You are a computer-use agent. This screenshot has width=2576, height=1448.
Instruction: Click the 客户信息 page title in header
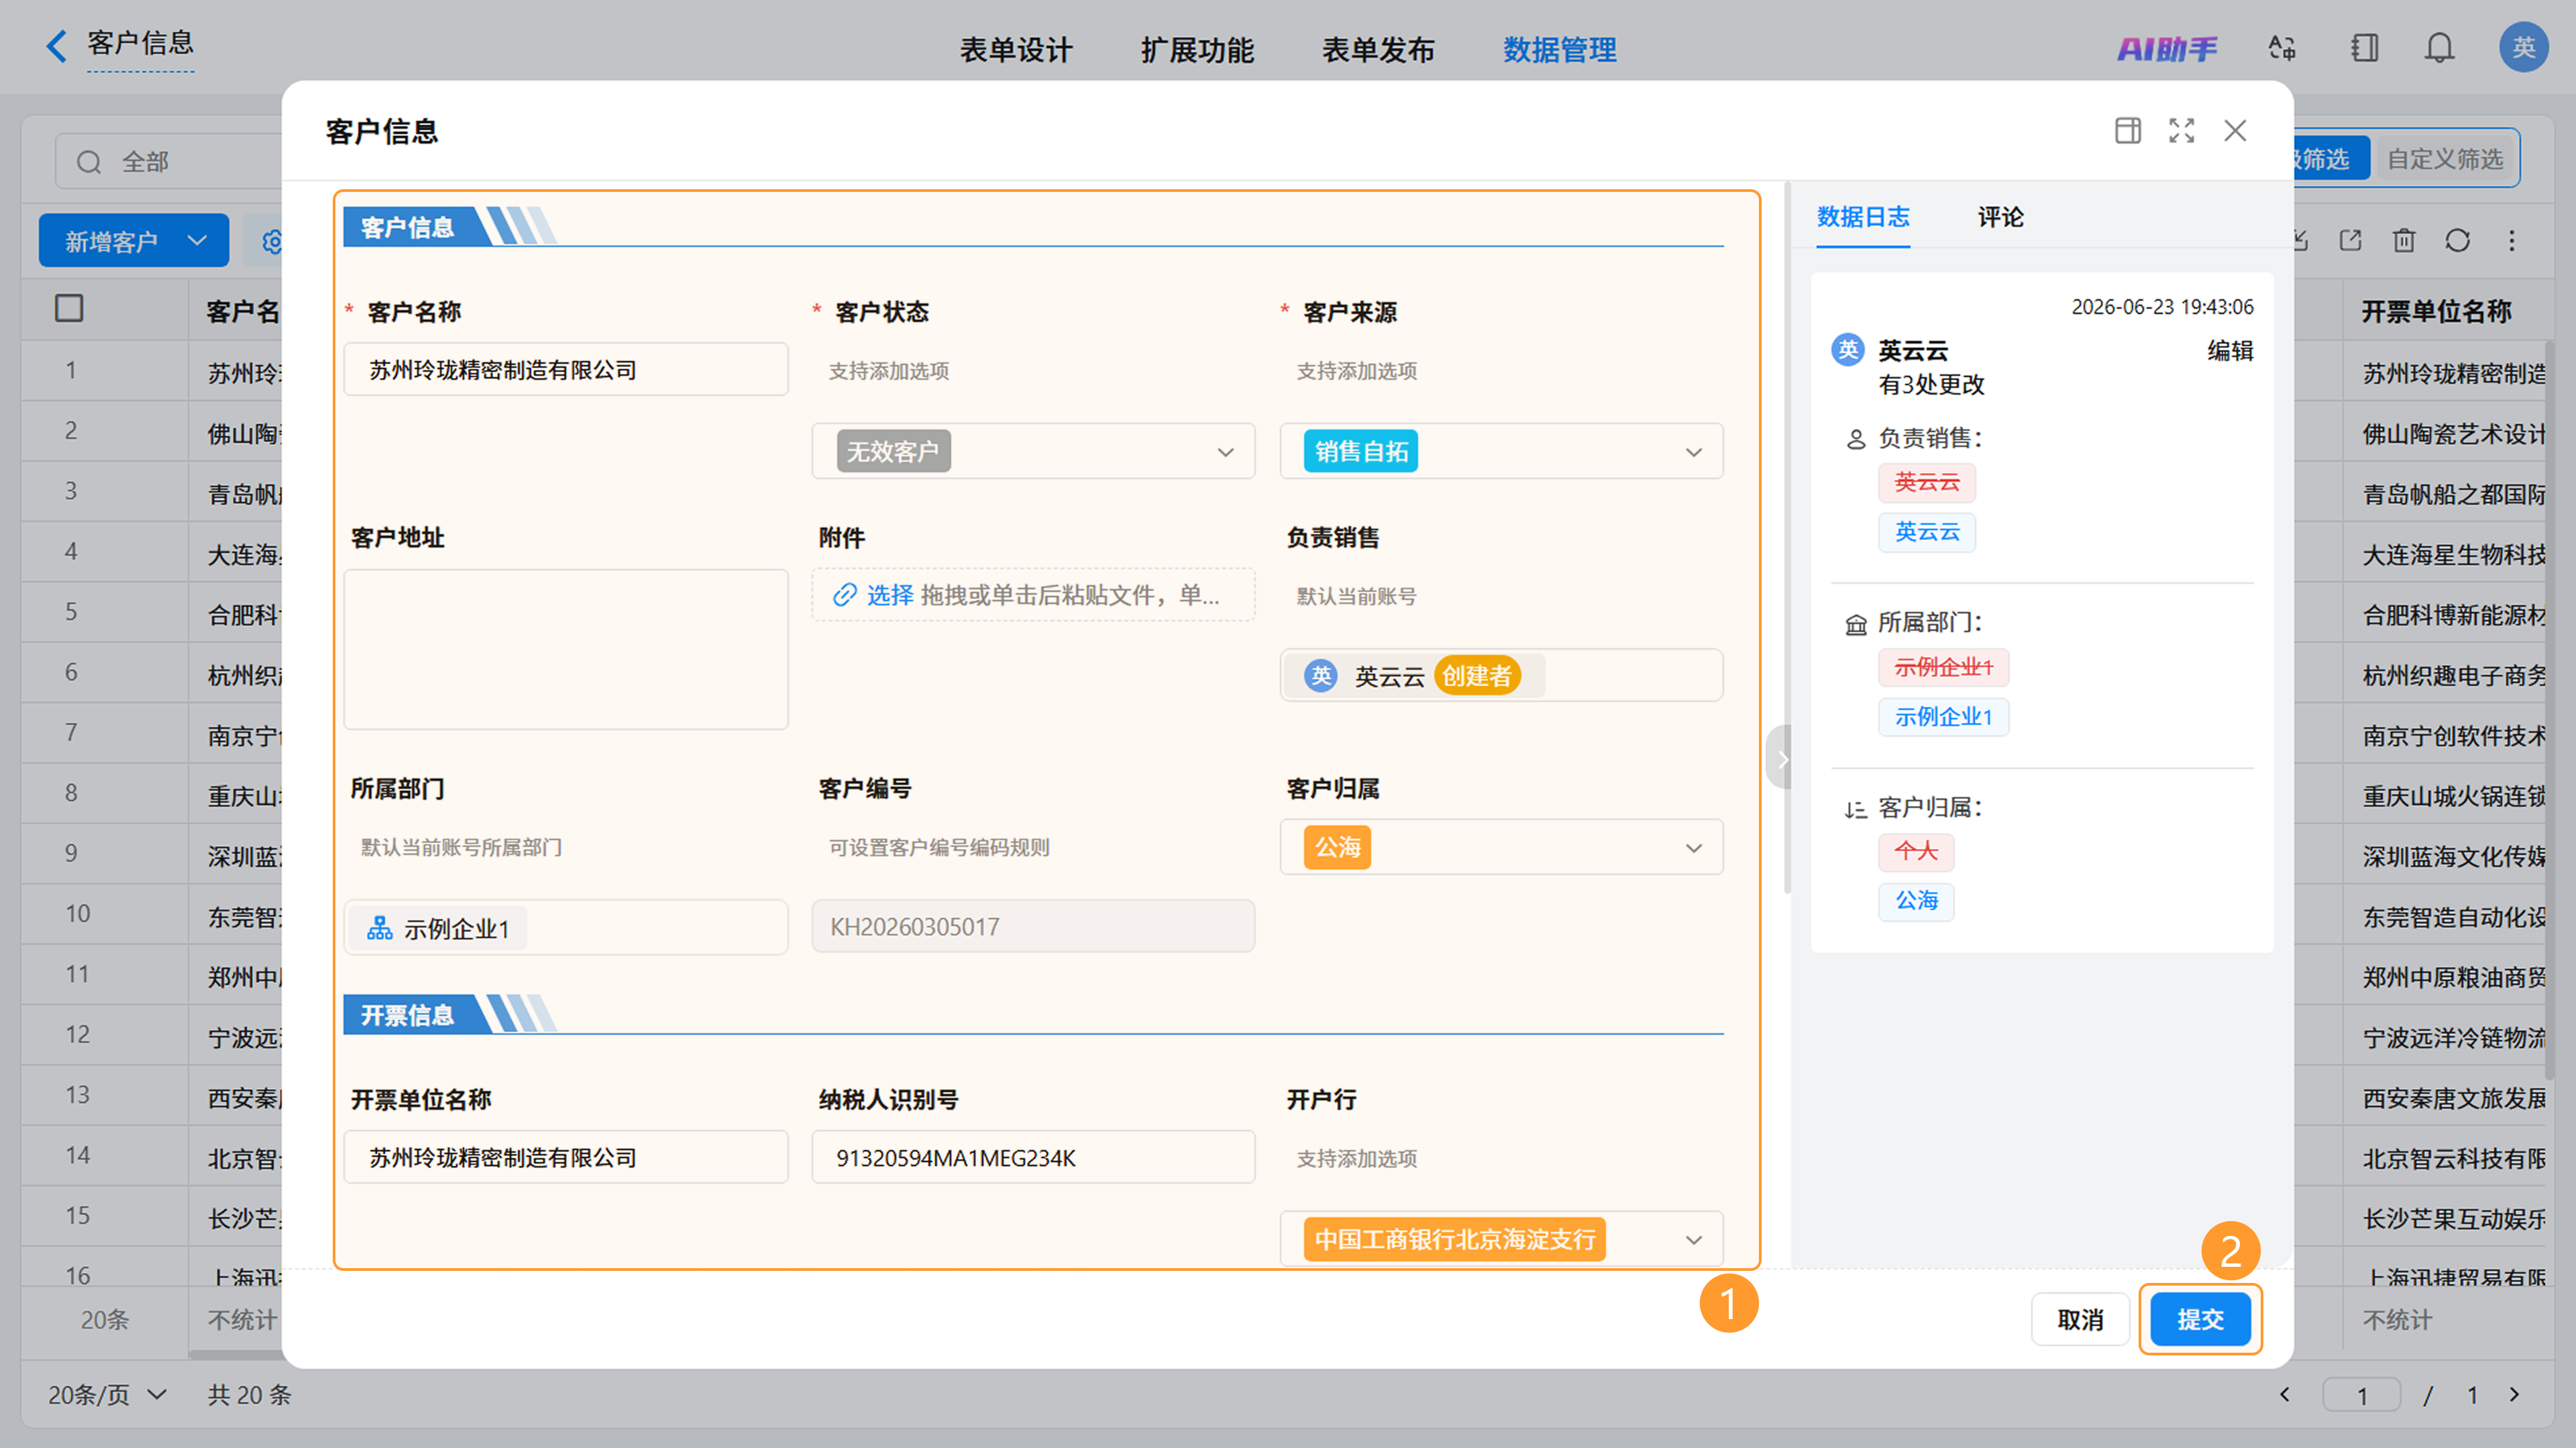(140, 43)
